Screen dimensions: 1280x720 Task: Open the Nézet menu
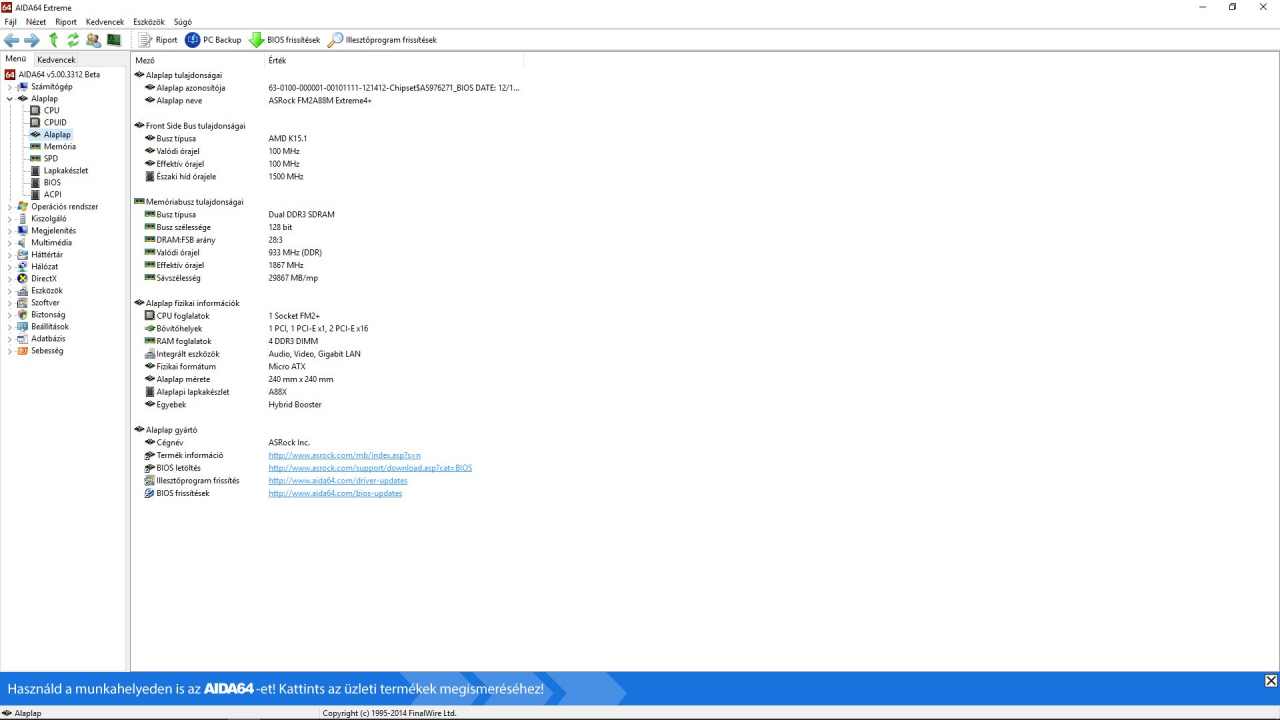(x=36, y=21)
